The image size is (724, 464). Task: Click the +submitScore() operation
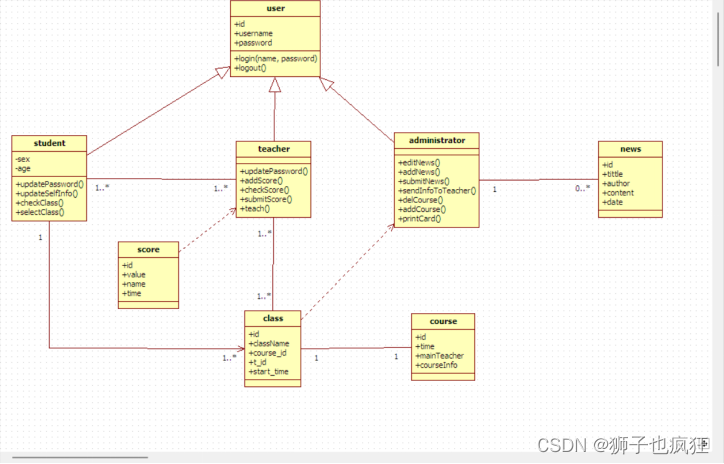[x=266, y=199]
